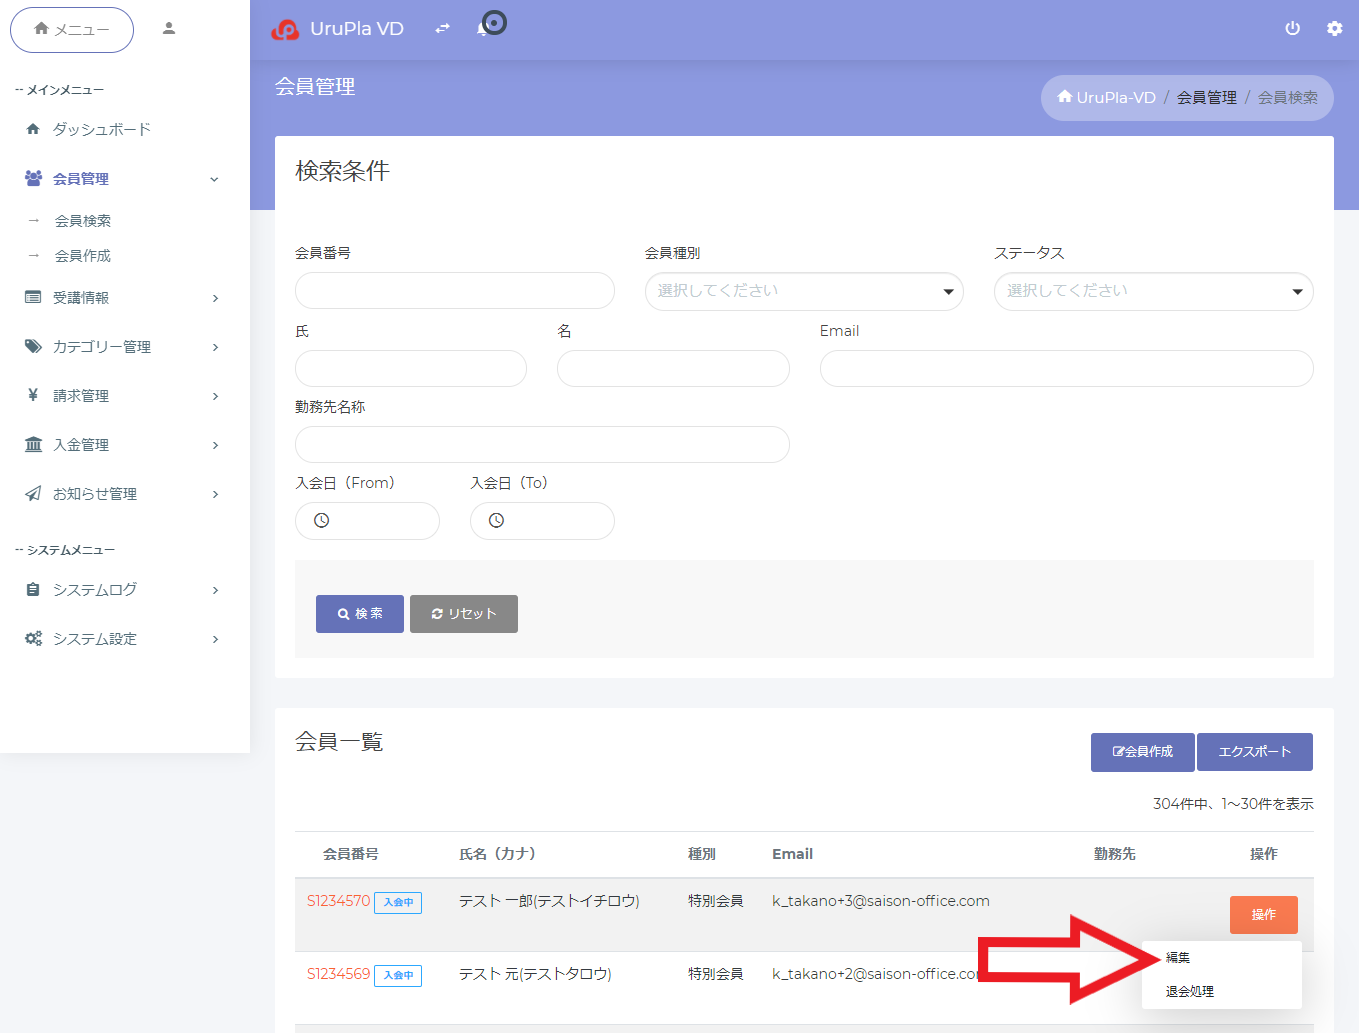Open member S1234570 link
Image resolution: width=1359 pixels, height=1033 pixels.
click(x=338, y=901)
